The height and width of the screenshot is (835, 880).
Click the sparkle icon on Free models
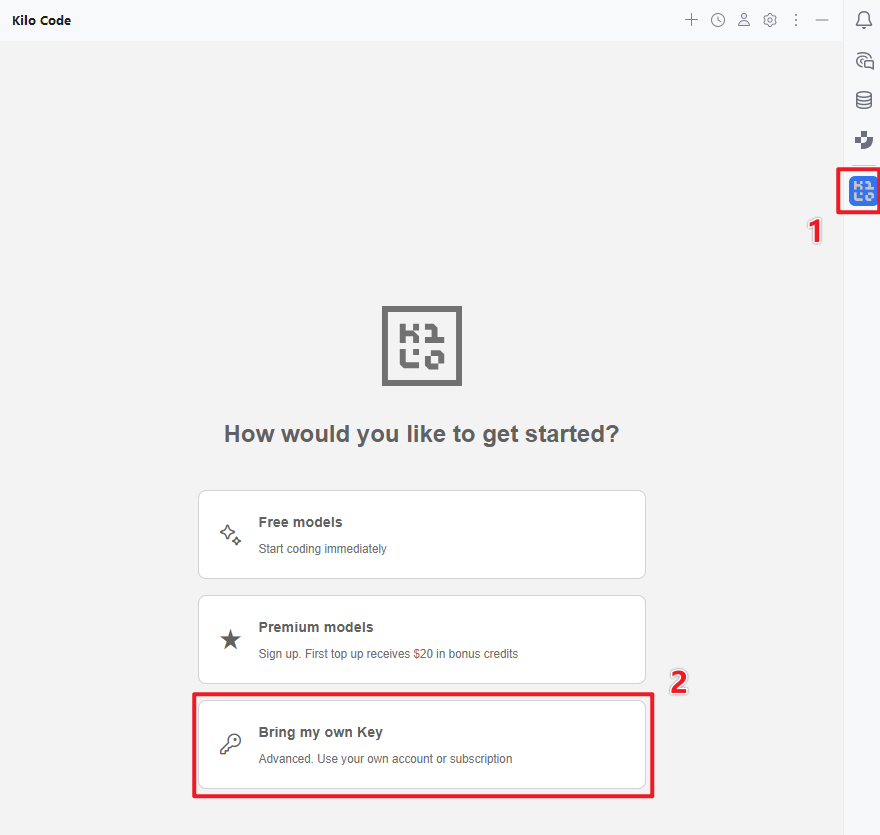coord(230,535)
